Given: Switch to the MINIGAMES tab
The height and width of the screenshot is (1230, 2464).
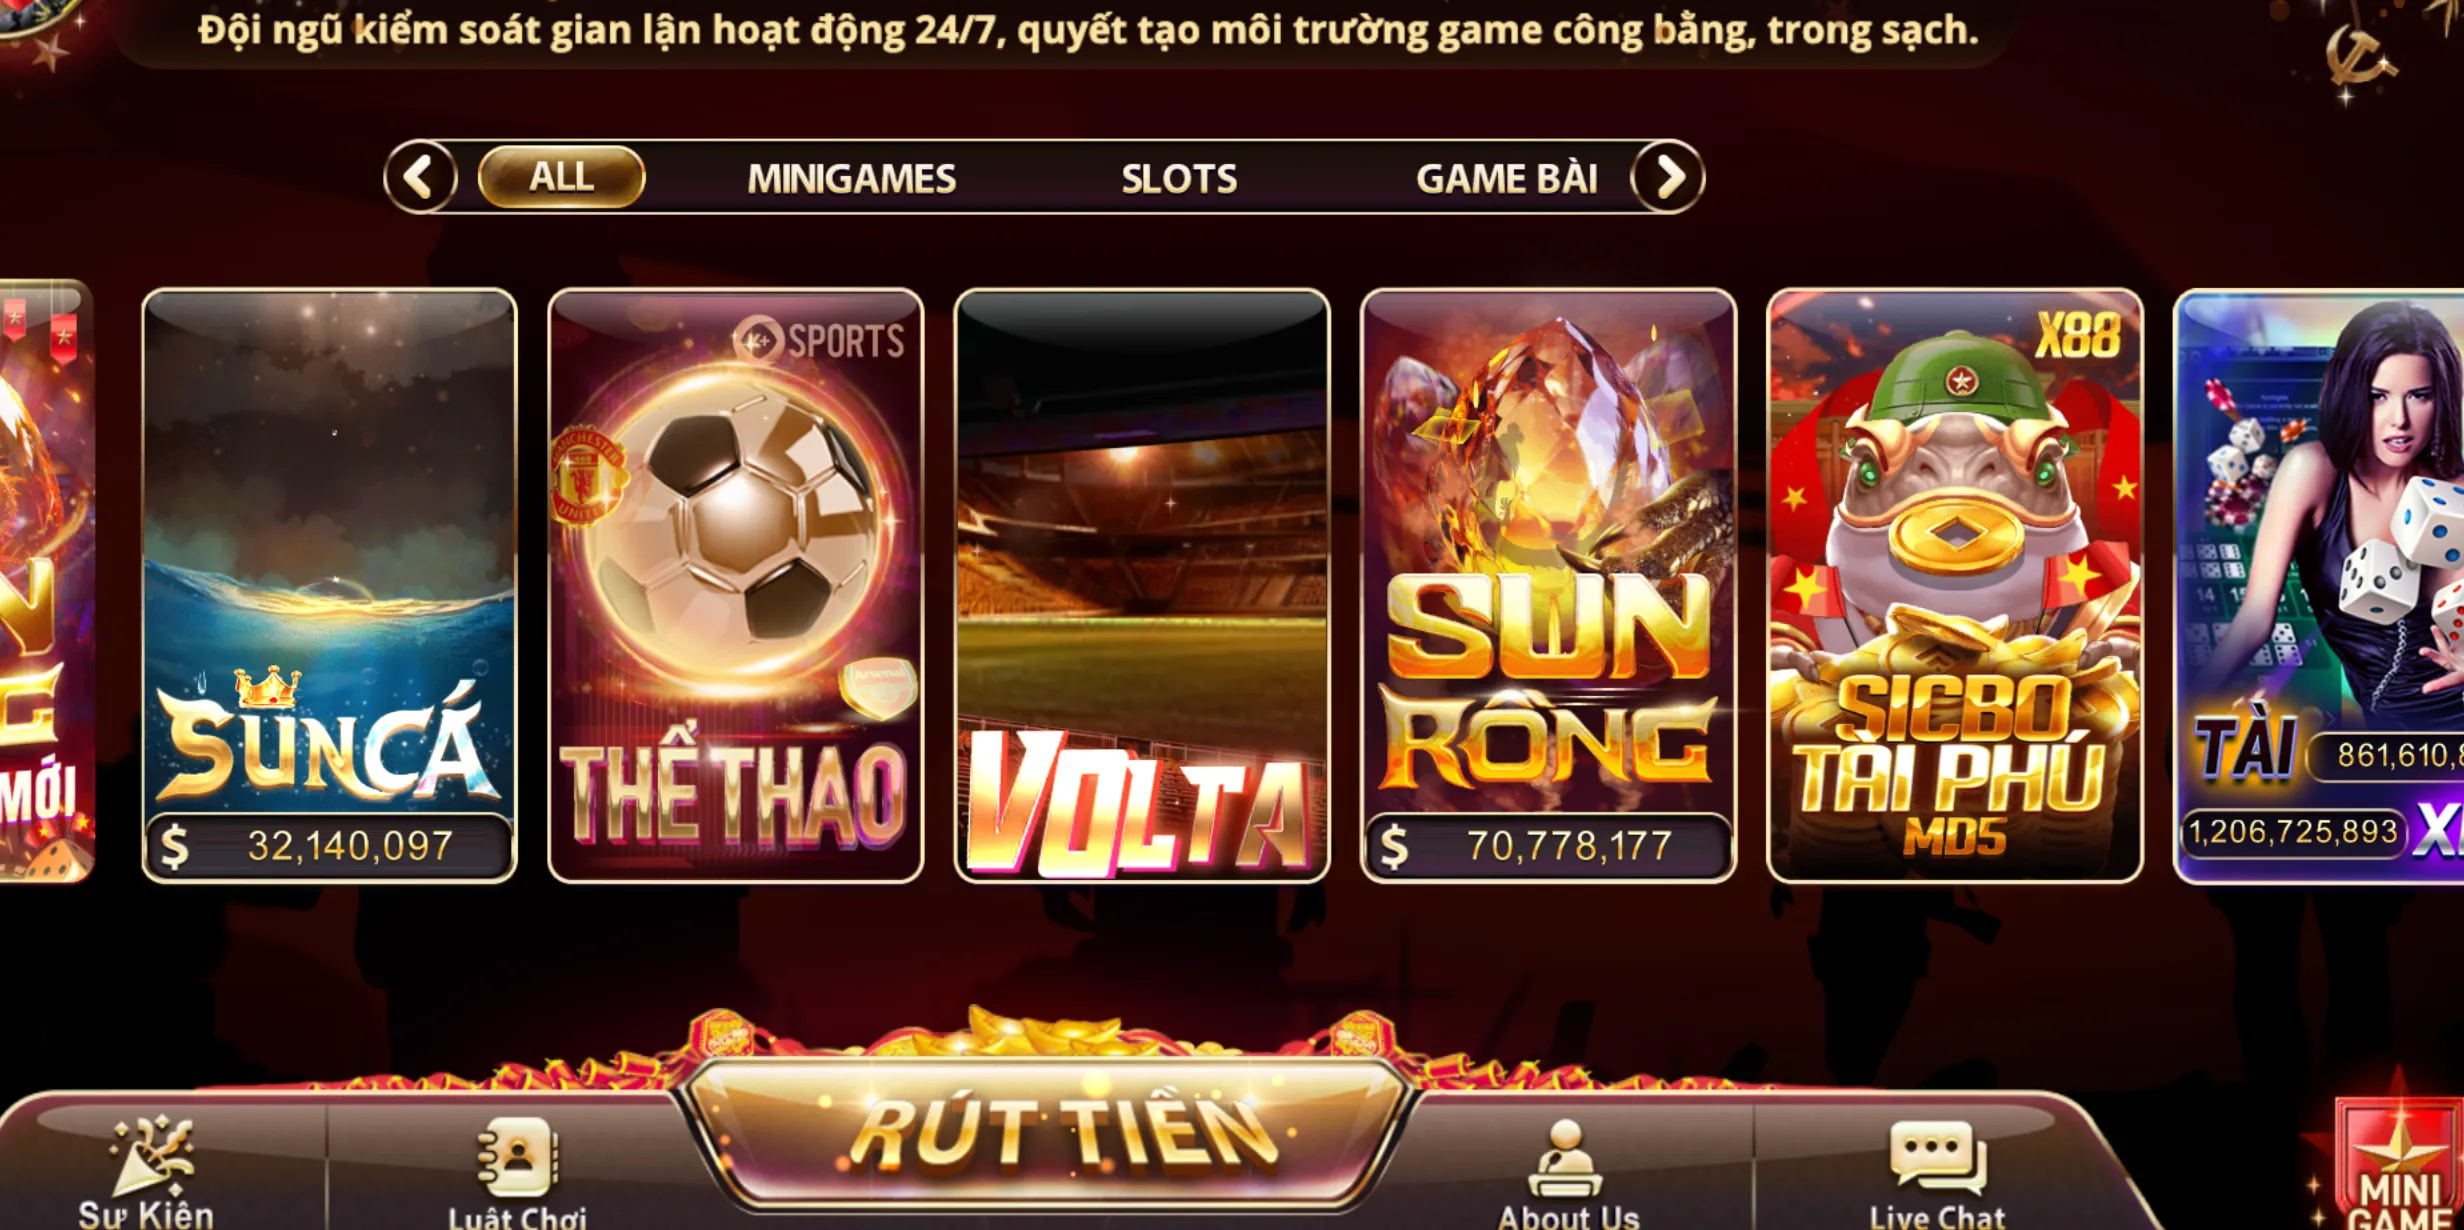Looking at the screenshot, I should click(851, 179).
